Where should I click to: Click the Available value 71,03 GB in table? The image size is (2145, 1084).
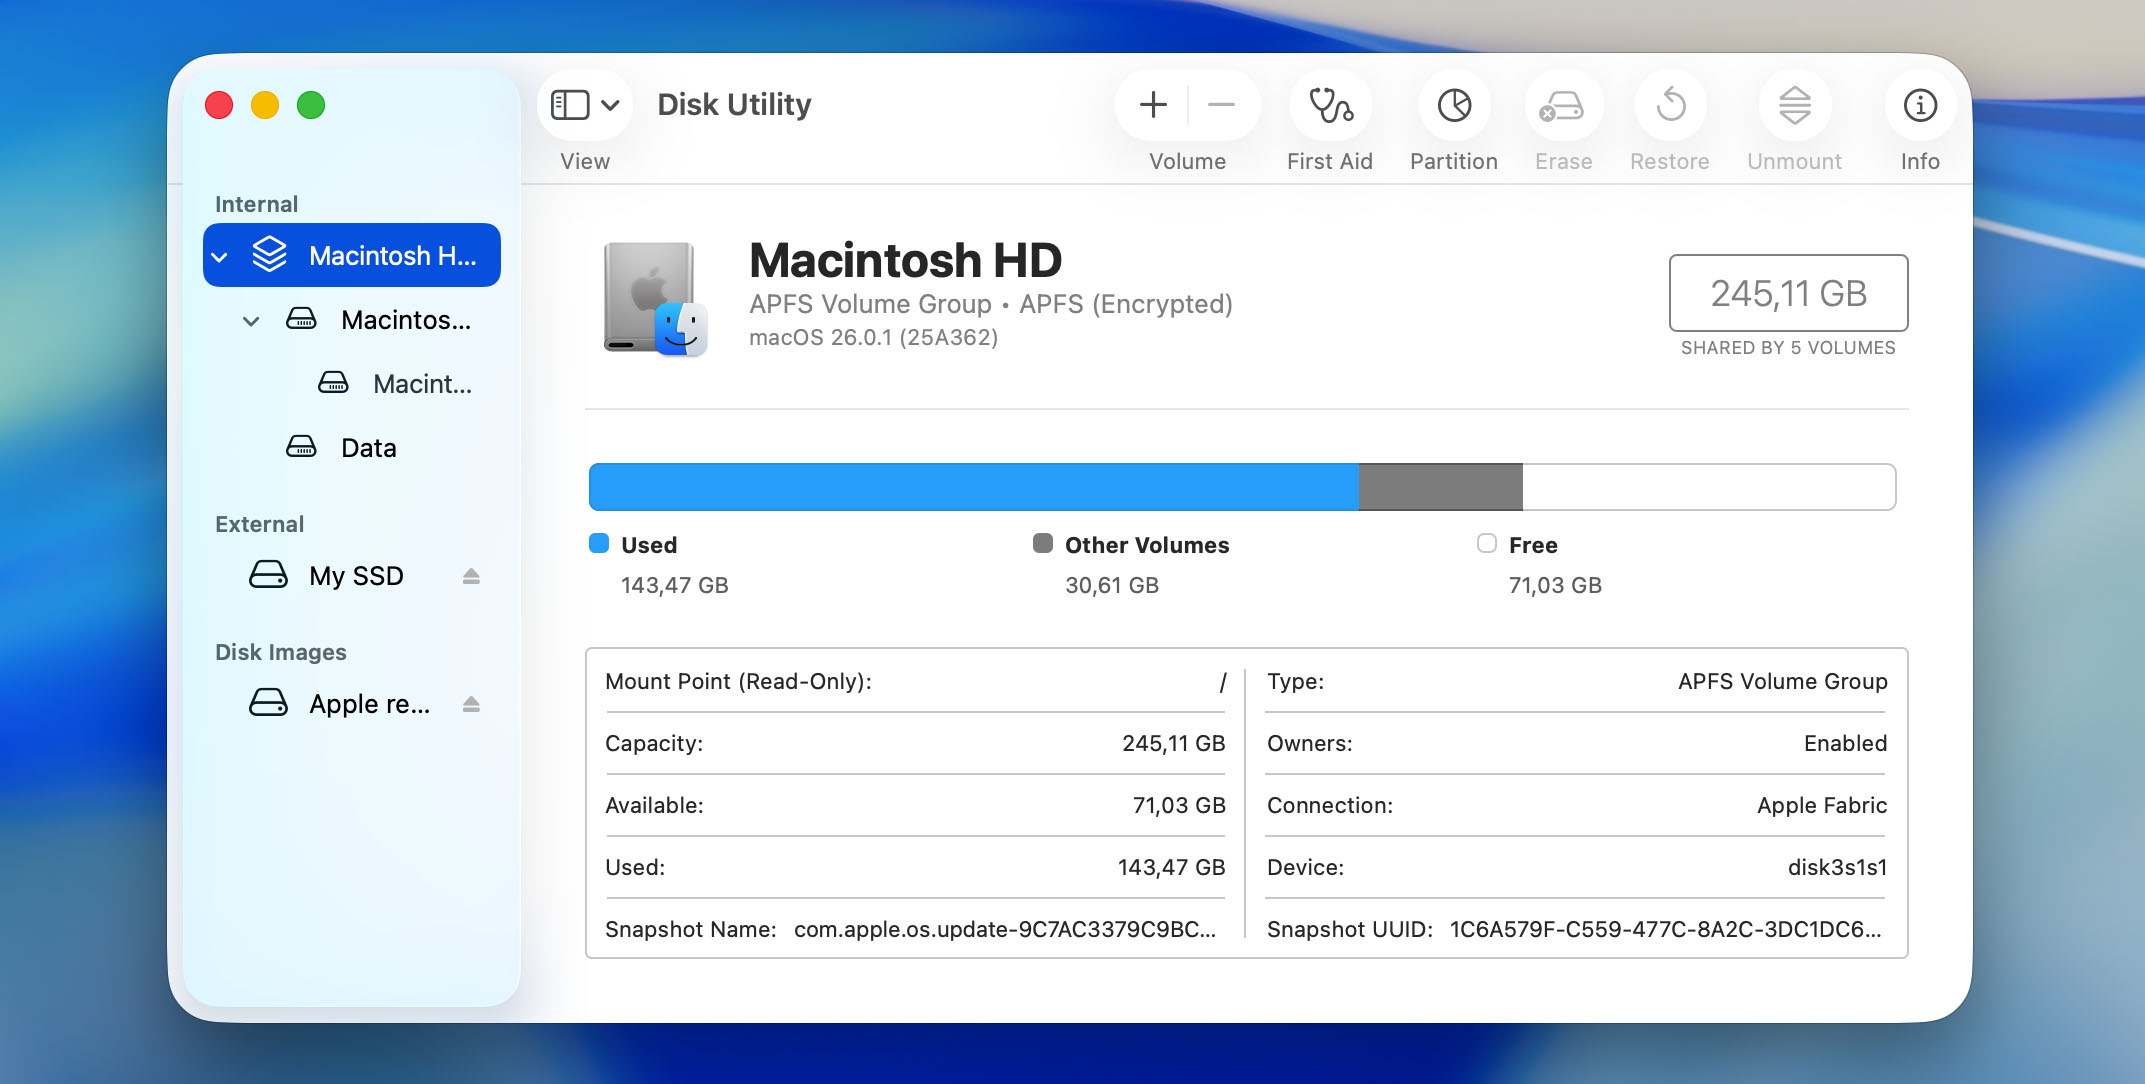1178,805
